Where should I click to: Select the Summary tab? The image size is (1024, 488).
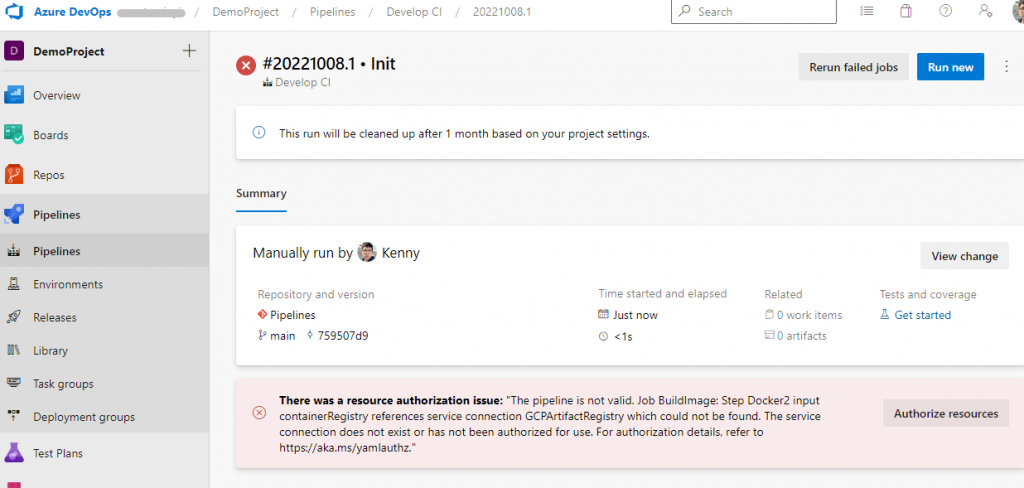[x=261, y=194]
